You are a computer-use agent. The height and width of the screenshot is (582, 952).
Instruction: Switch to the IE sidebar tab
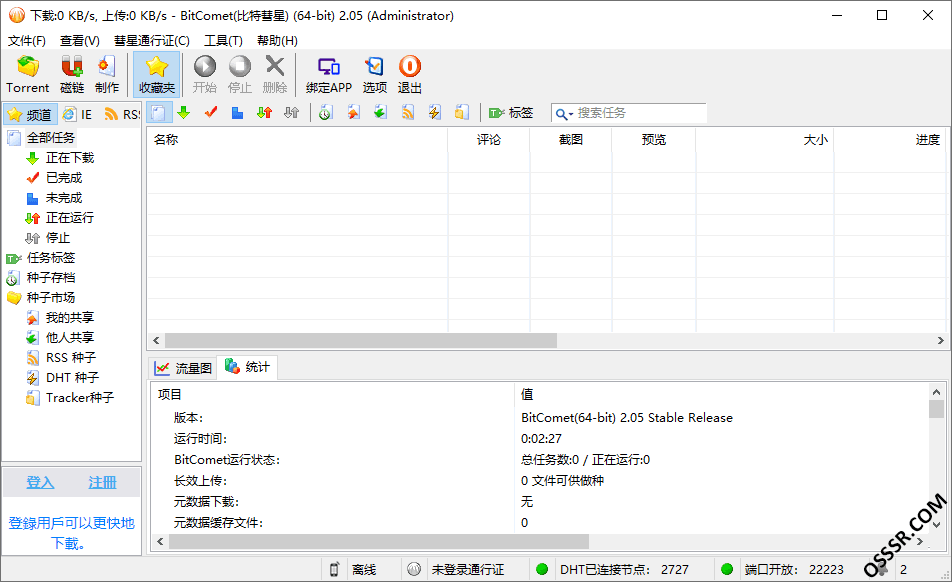pos(77,114)
